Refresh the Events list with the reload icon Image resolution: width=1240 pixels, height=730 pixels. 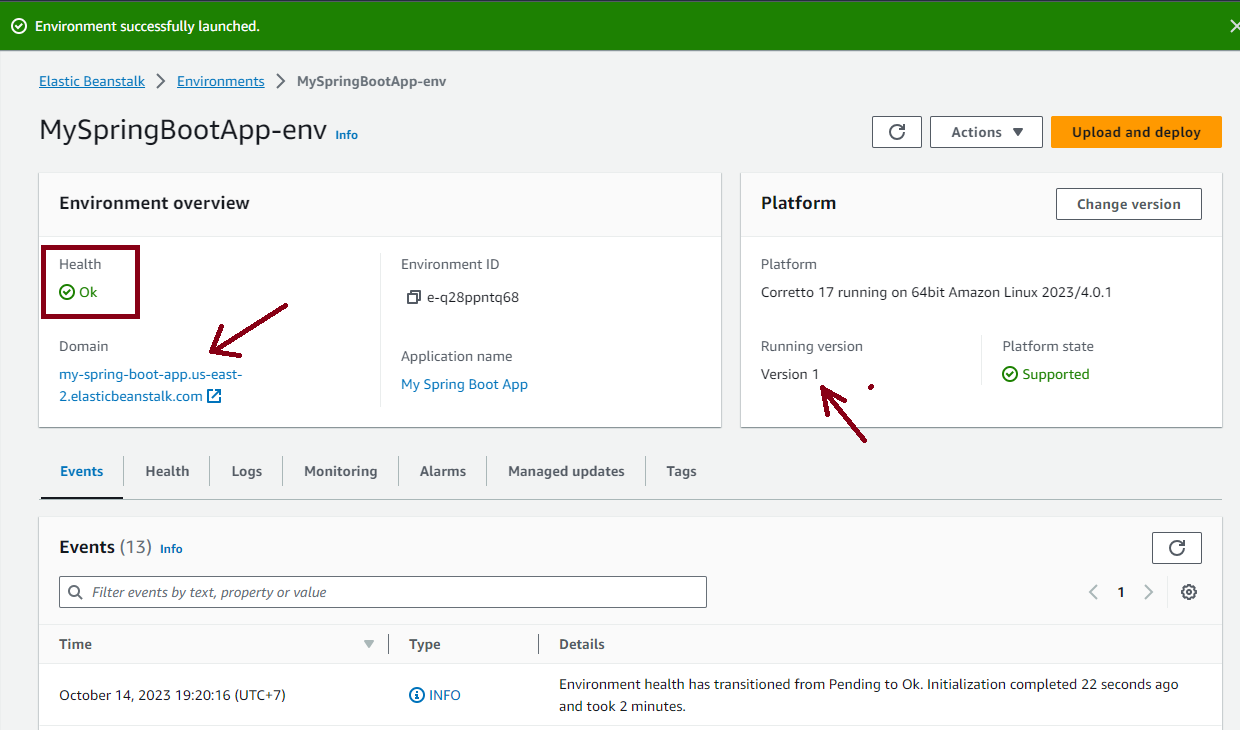coord(1177,548)
